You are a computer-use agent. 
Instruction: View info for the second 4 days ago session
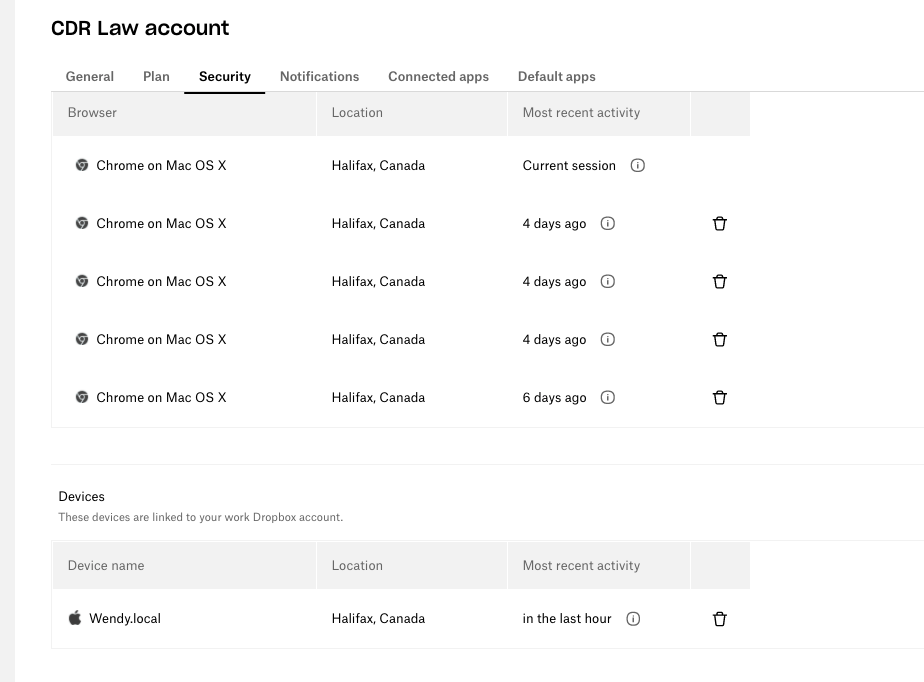[x=607, y=282]
